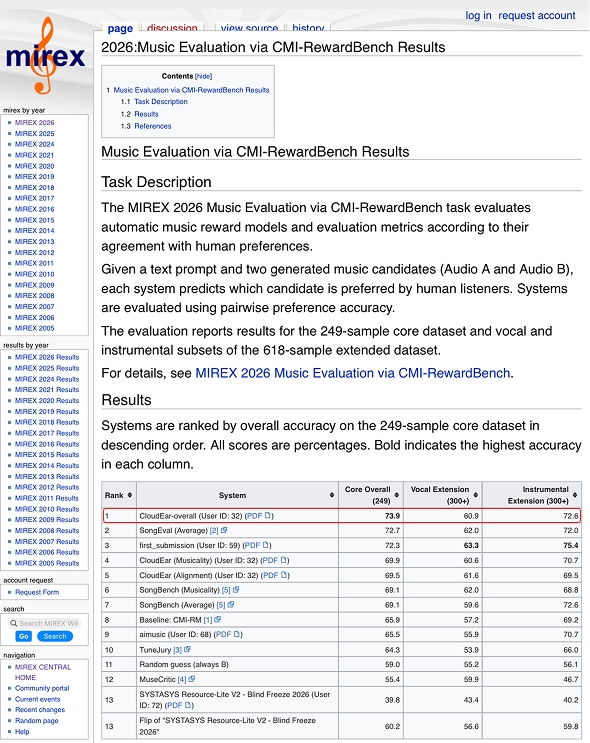The width and height of the screenshot is (590, 743).
Task: Click request account link
Action: point(536,15)
